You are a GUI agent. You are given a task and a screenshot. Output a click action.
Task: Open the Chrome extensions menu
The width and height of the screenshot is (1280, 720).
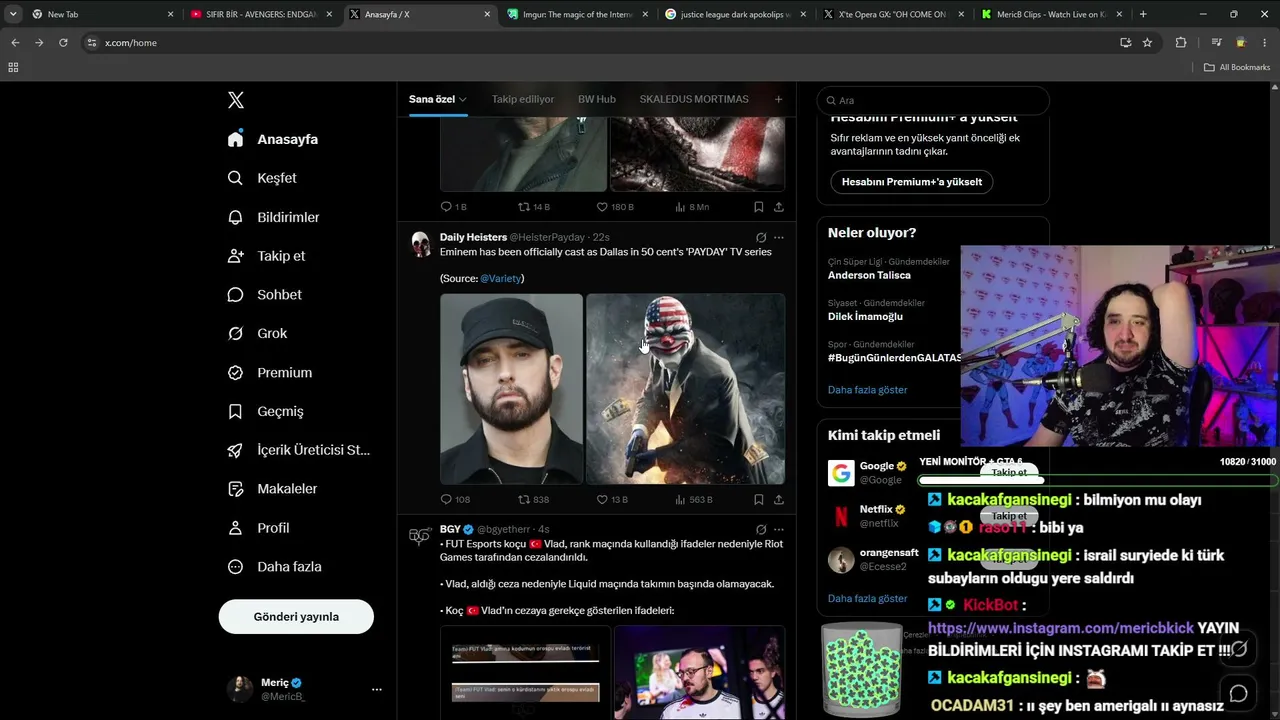tap(1181, 43)
